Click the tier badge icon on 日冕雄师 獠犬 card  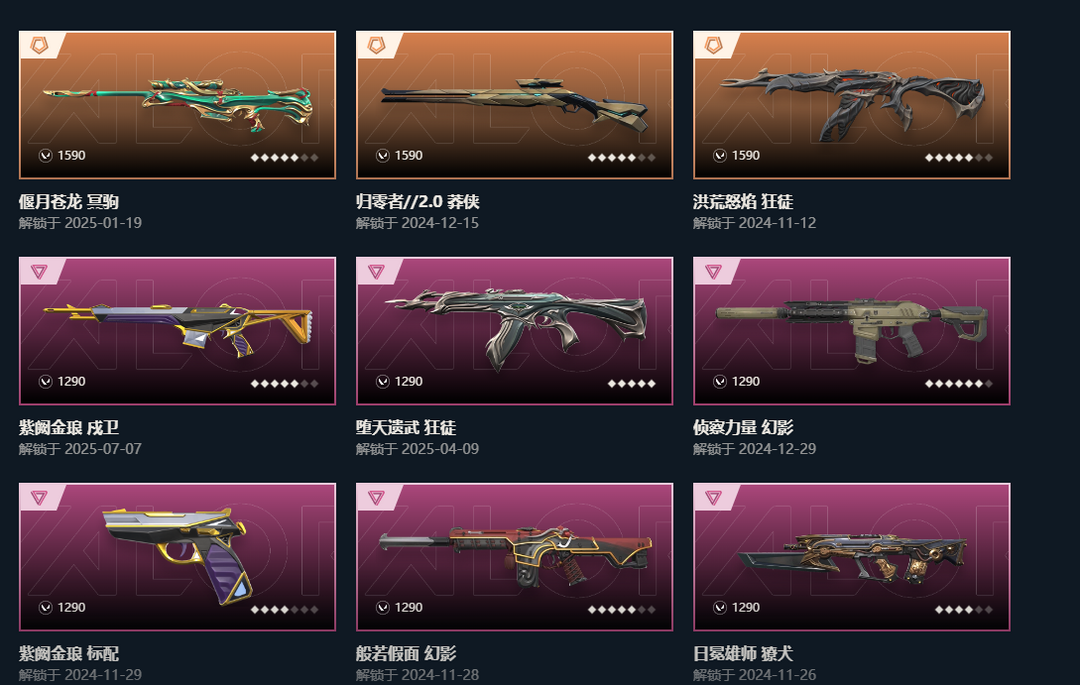click(714, 498)
